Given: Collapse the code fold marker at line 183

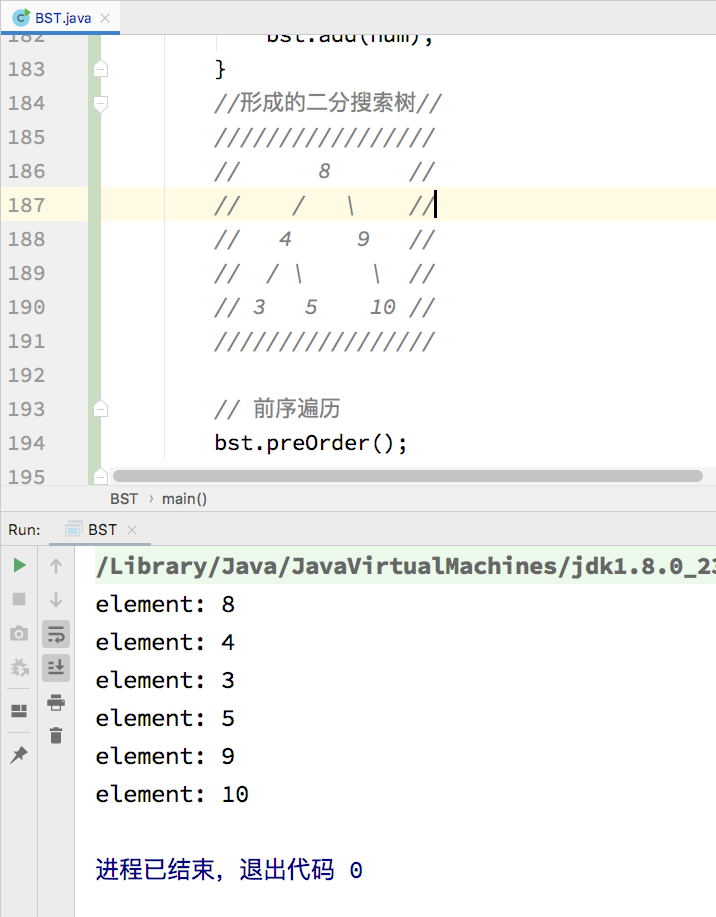Looking at the screenshot, I should pyautogui.click(x=101, y=69).
